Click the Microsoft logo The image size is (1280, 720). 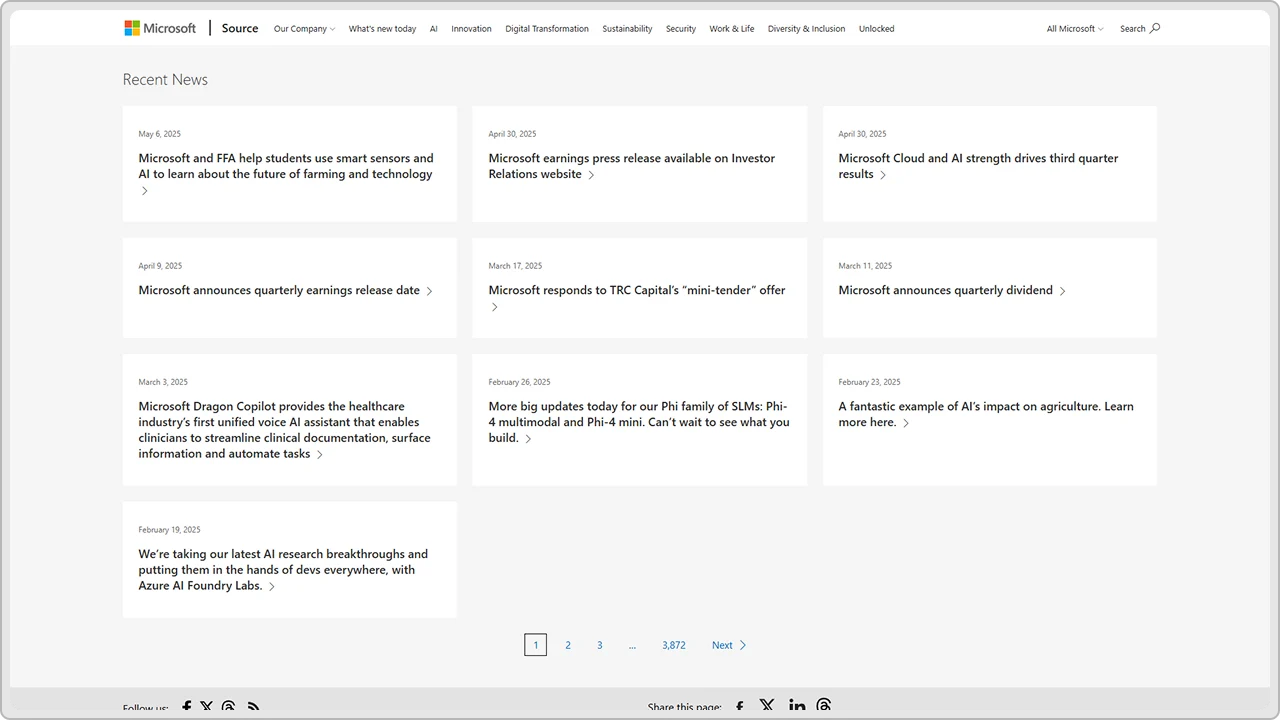(160, 28)
